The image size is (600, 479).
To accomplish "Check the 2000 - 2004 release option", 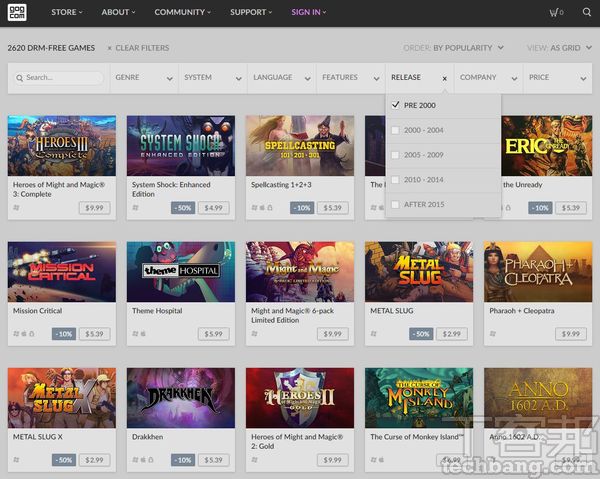I will point(397,130).
